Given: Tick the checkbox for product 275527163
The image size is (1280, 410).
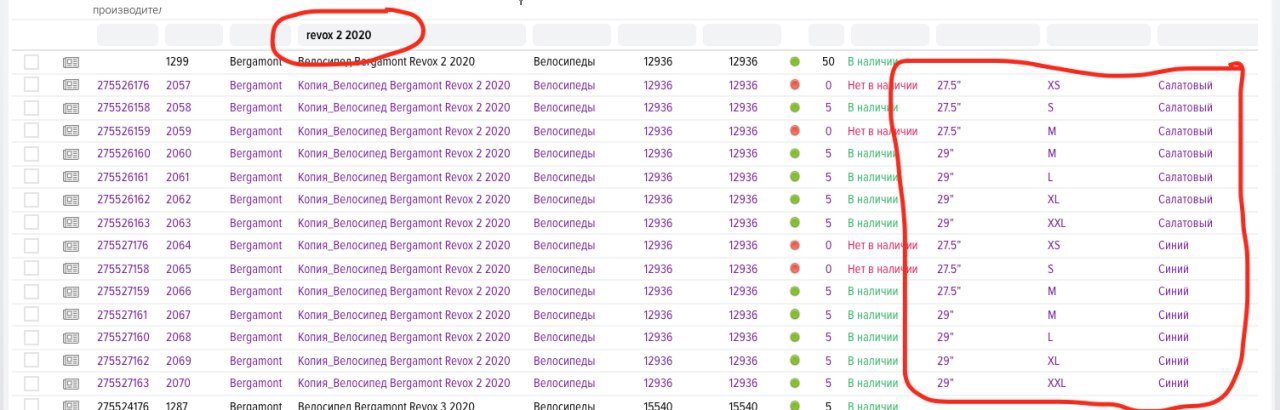Looking at the screenshot, I should click(x=31, y=384).
